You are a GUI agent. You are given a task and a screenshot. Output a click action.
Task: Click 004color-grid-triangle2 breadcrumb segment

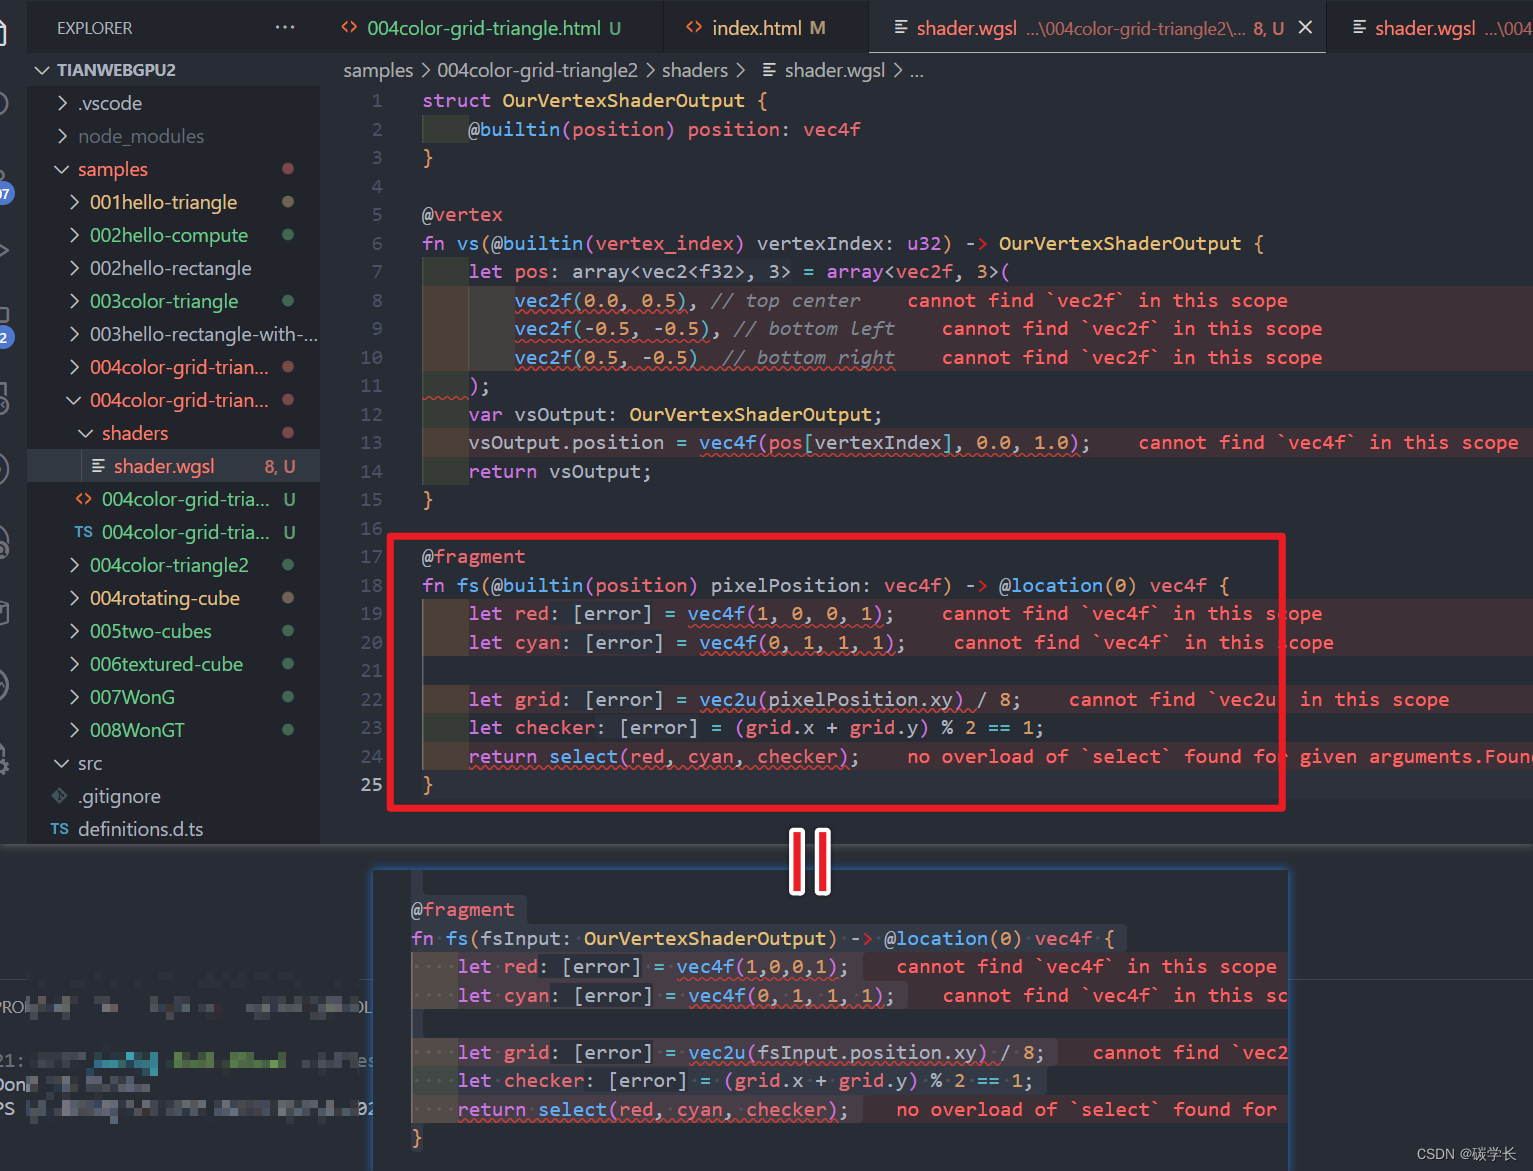pos(537,70)
